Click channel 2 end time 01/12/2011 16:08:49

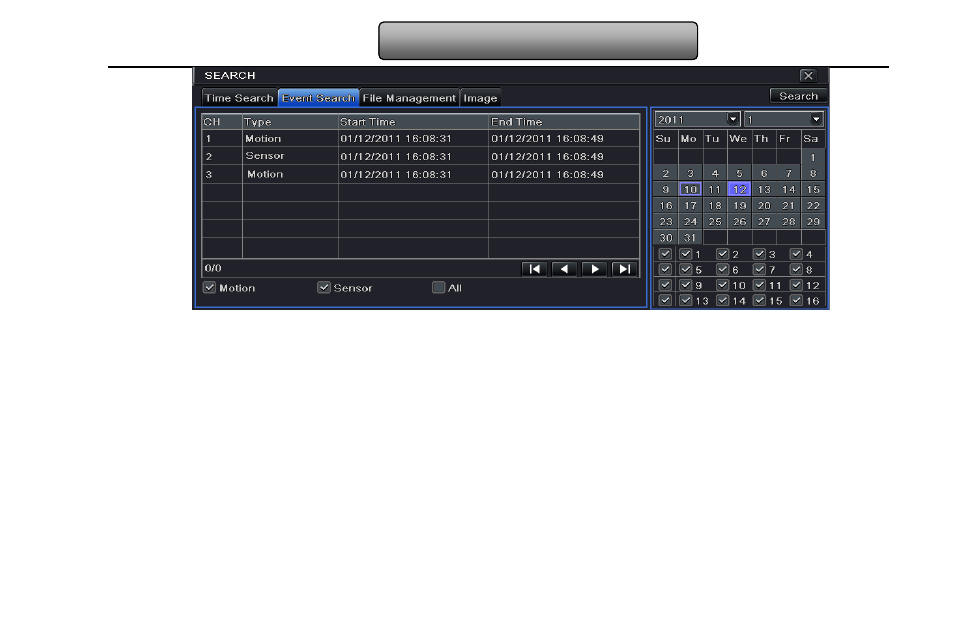click(x=548, y=157)
